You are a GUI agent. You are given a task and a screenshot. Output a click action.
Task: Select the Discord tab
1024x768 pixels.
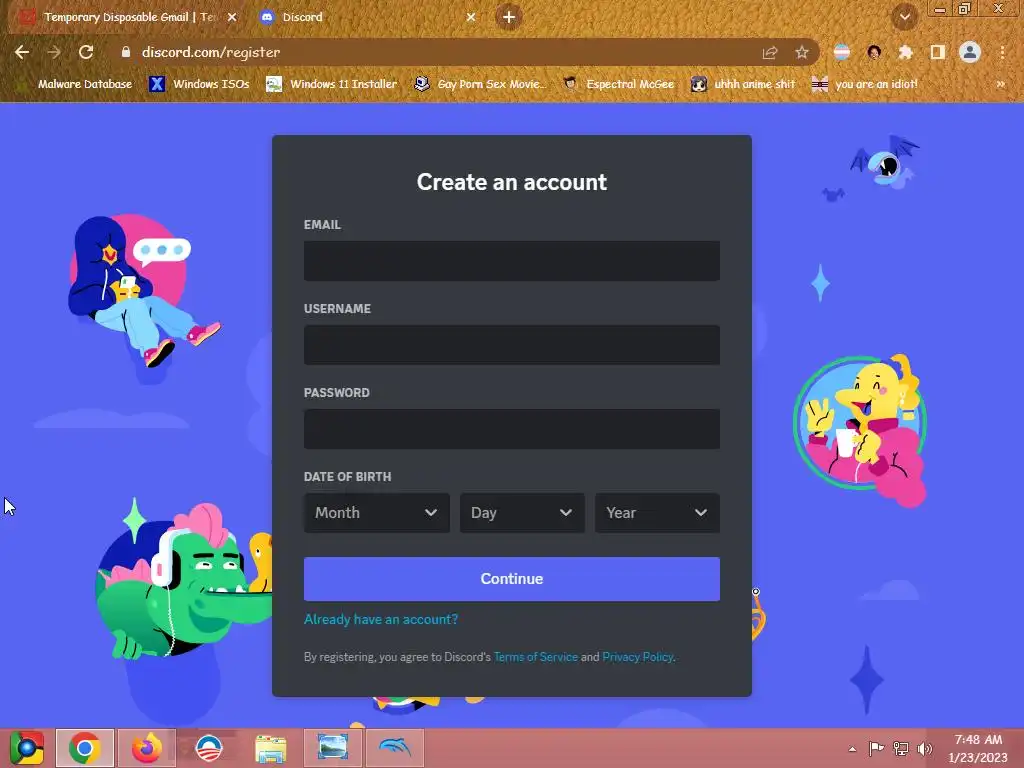(x=367, y=18)
